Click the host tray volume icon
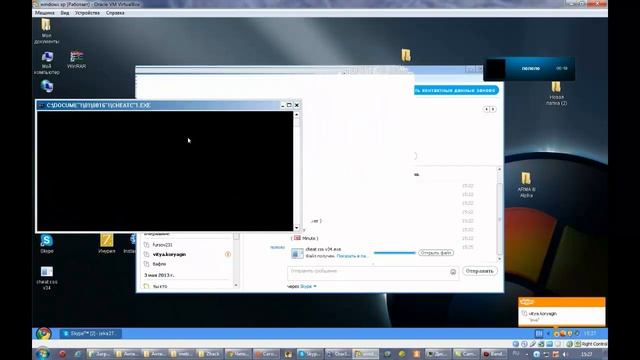 pyautogui.click(x=565, y=354)
